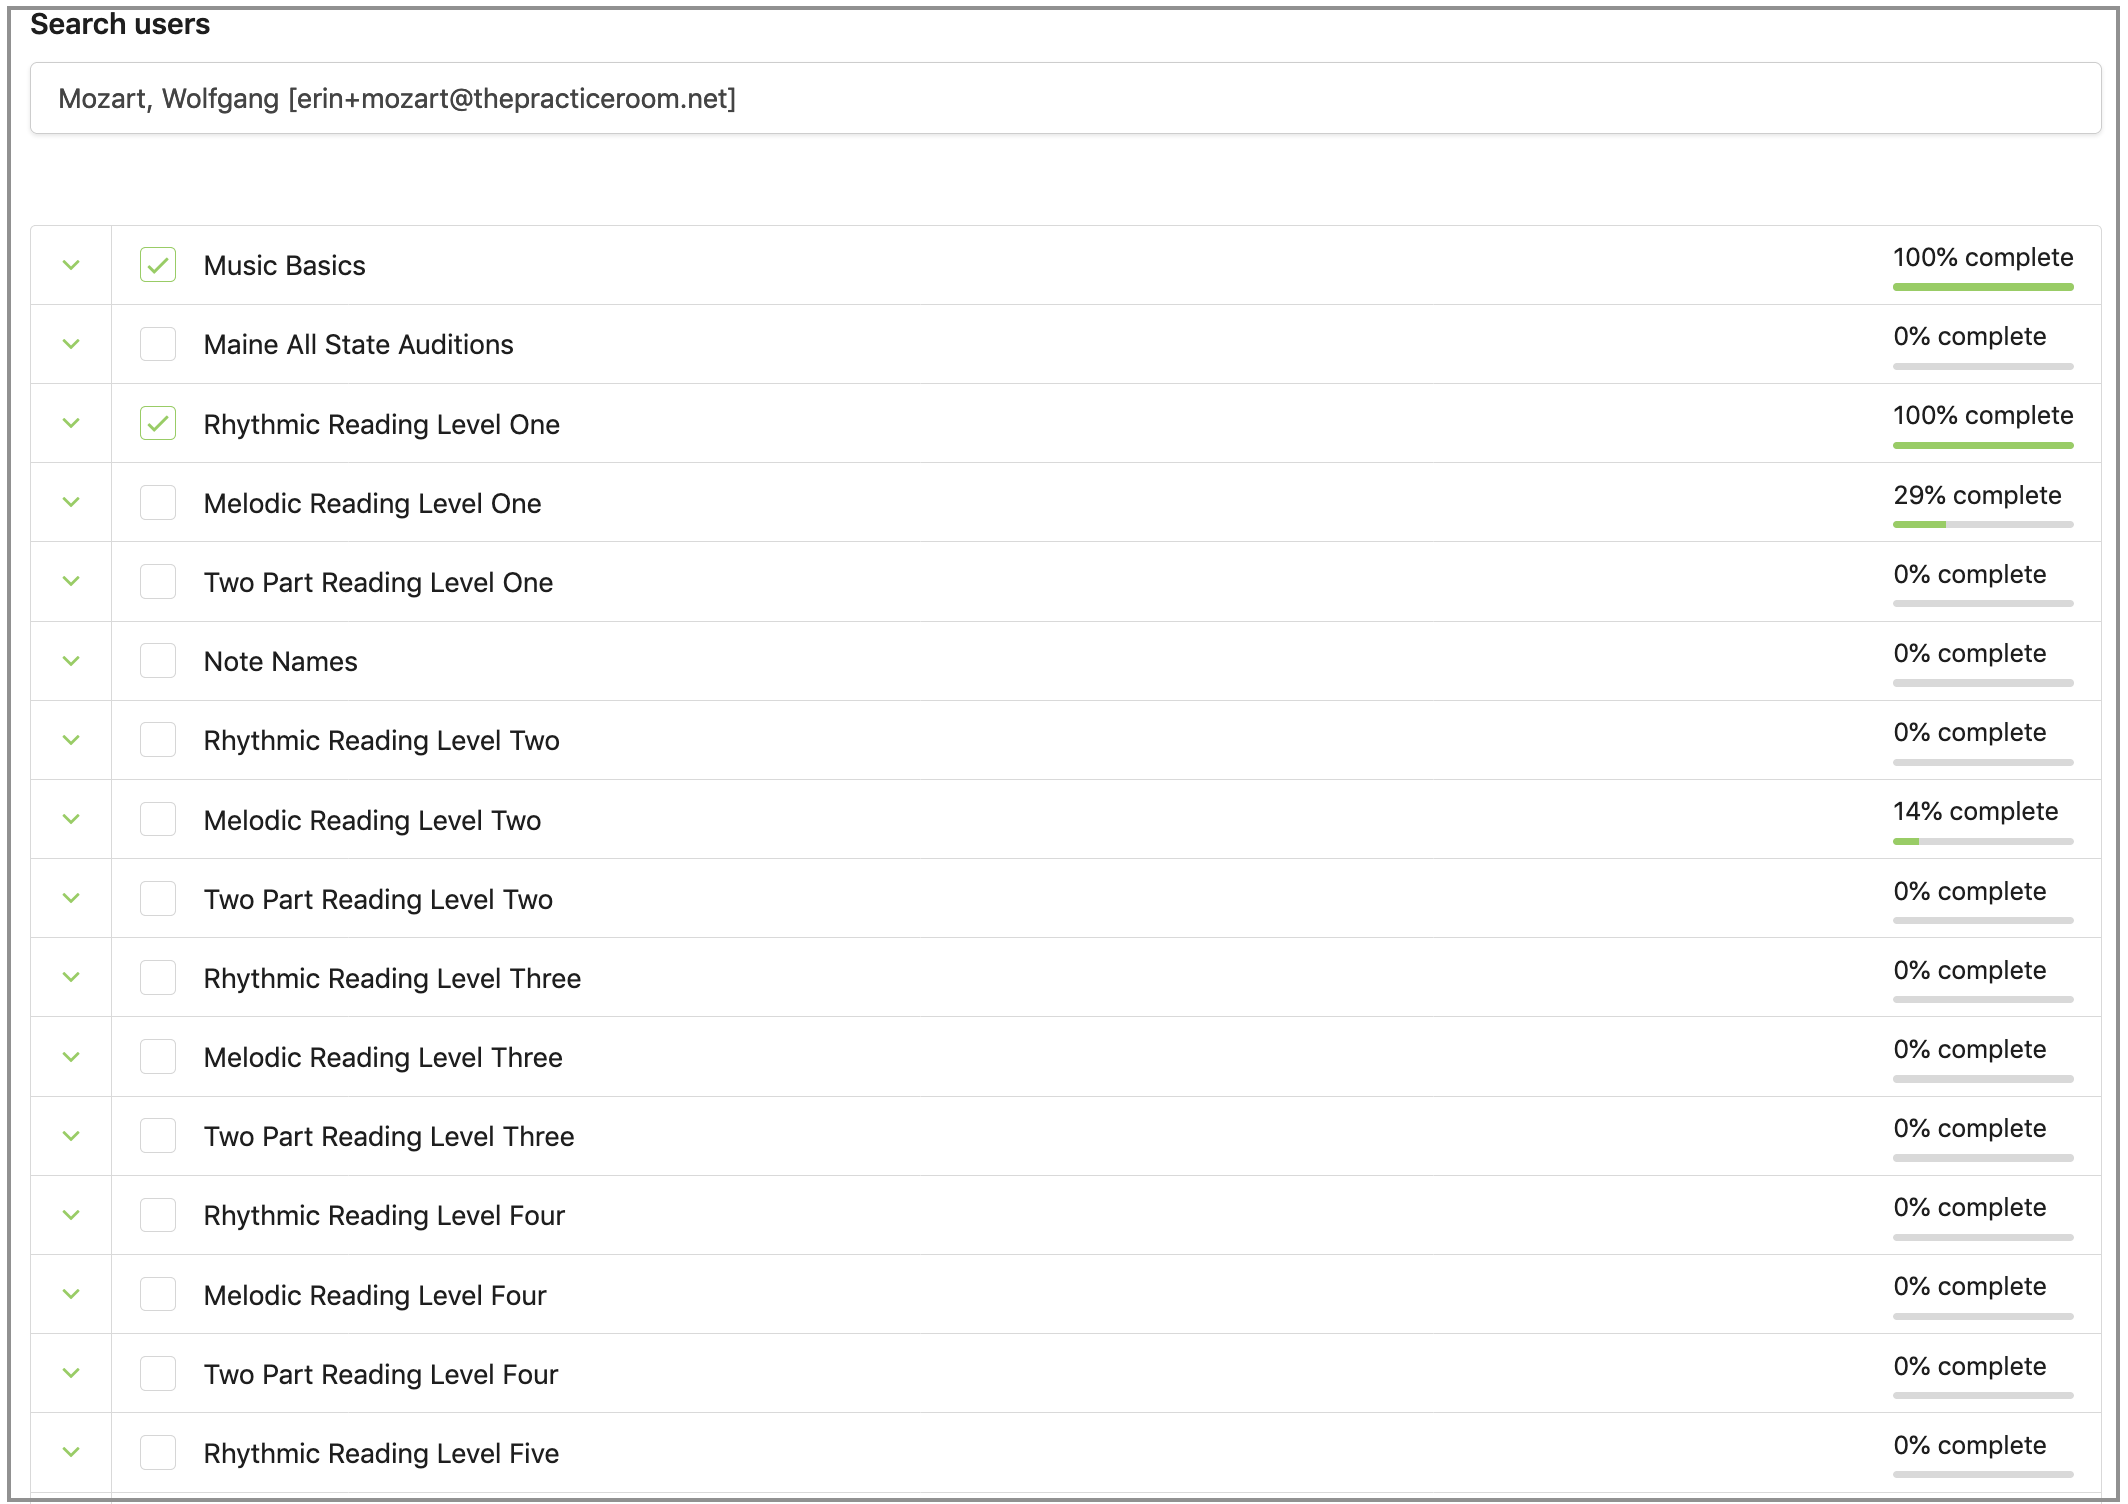Expand Rhythmic Reading Level Five chevron

coord(71,1452)
